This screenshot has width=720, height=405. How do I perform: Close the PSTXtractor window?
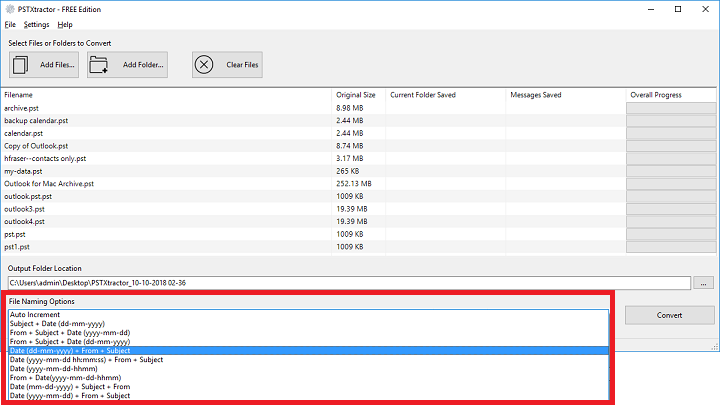point(705,9)
